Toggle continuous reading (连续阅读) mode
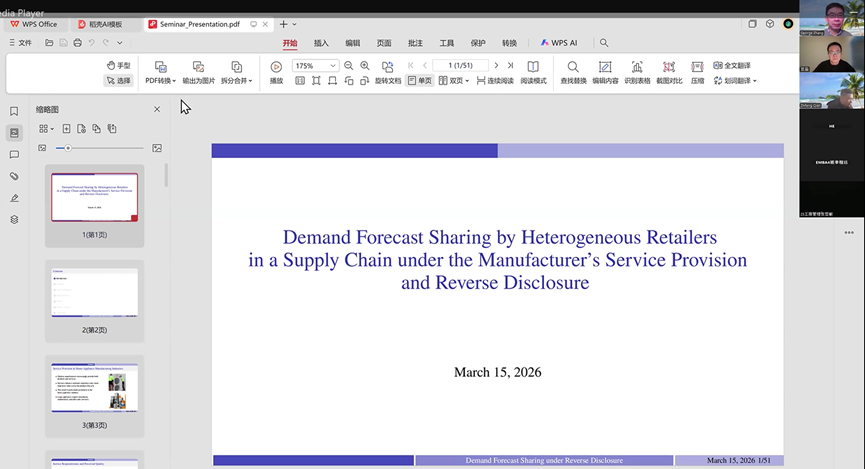Viewport: 865px width, 469px height. point(495,80)
